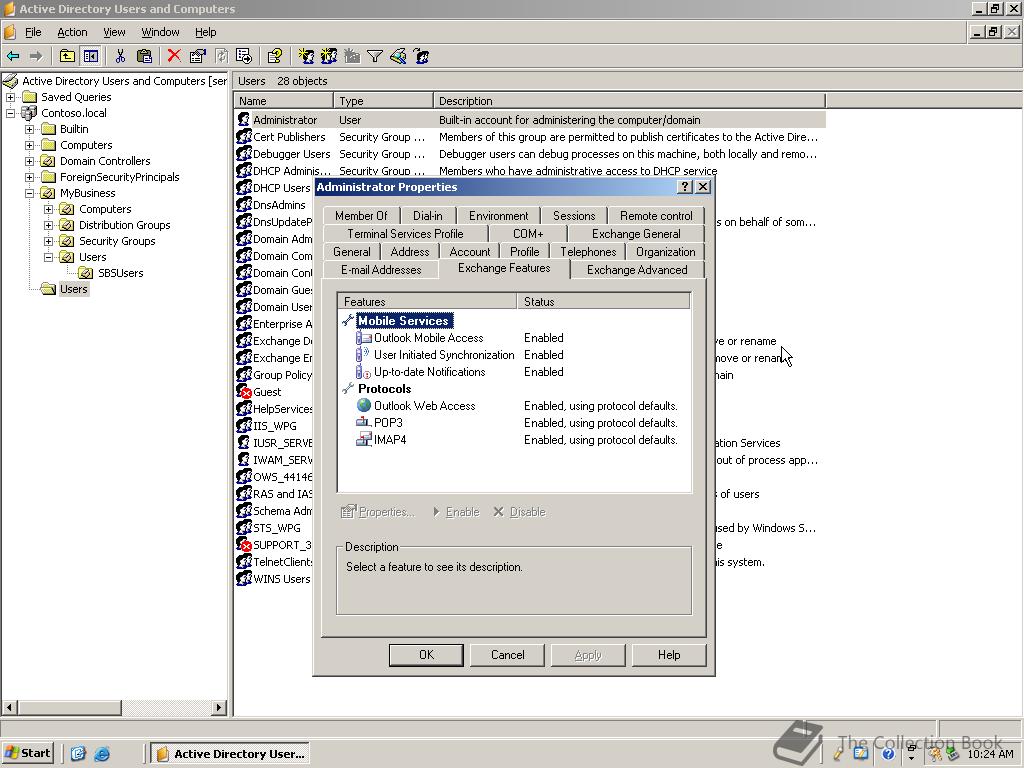Expand the Builtin container

(x=29, y=129)
